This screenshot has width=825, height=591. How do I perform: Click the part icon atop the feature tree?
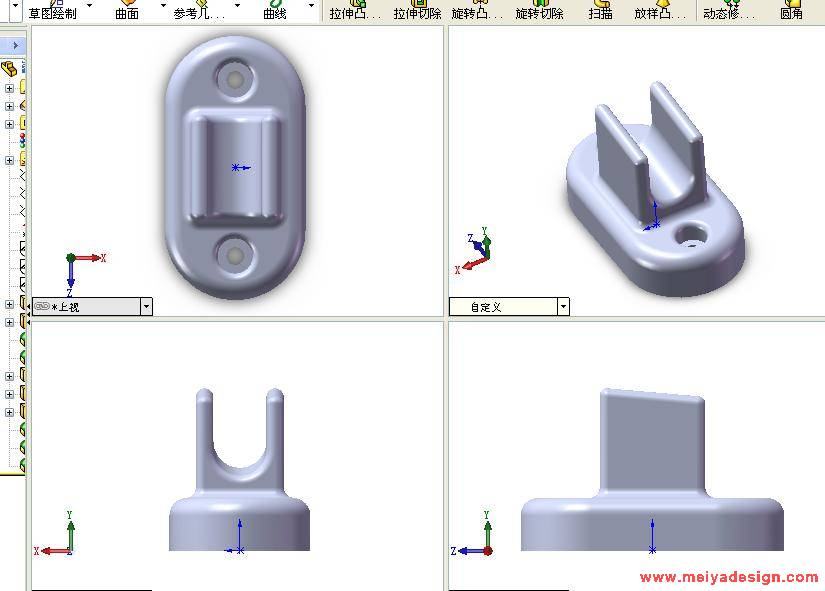tap(10, 68)
